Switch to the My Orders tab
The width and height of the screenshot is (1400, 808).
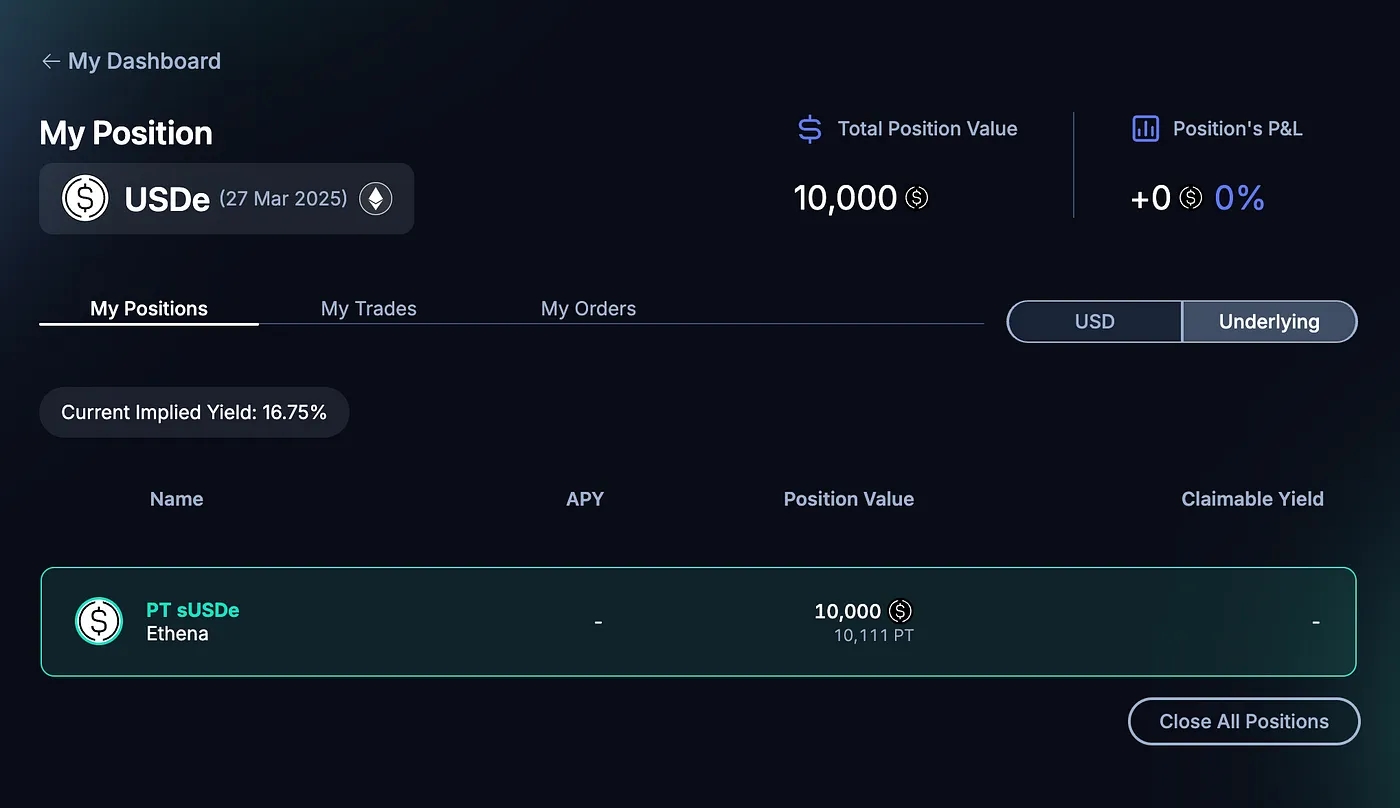(x=588, y=309)
